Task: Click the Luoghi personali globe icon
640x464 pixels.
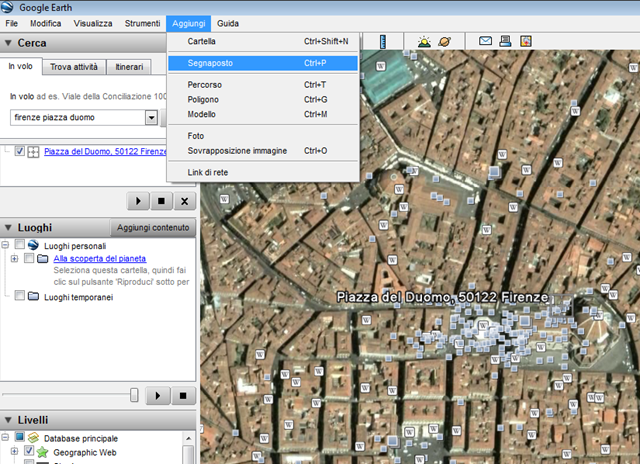Action: [x=33, y=245]
